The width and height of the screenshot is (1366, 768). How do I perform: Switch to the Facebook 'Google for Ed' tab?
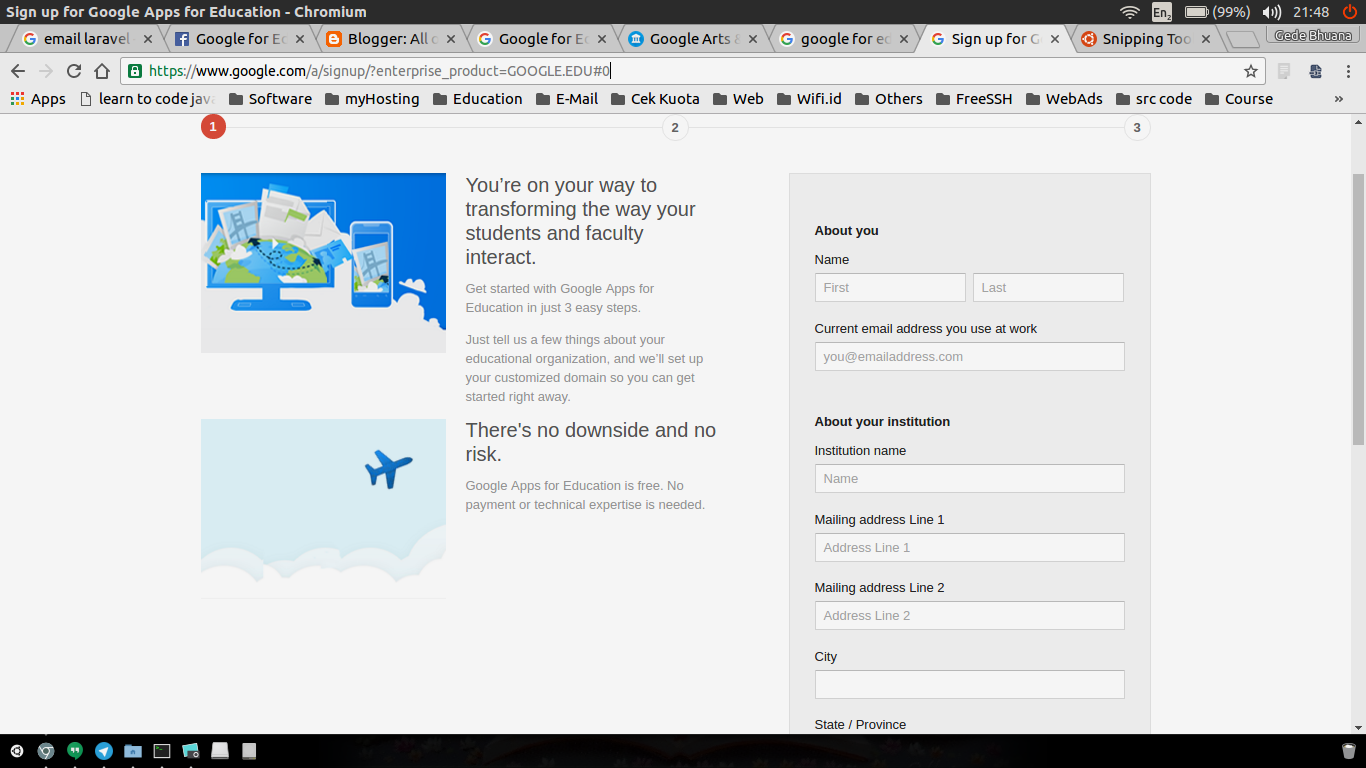point(237,39)
